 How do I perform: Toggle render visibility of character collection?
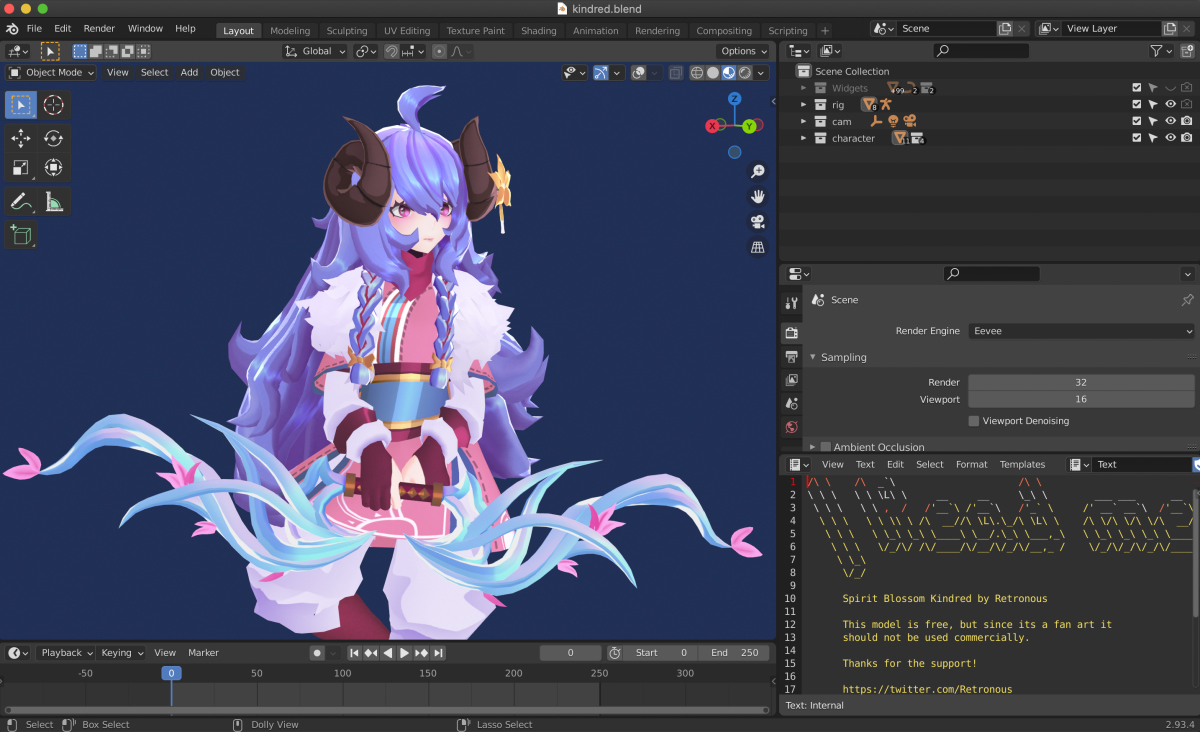[x=1187, y=138]
